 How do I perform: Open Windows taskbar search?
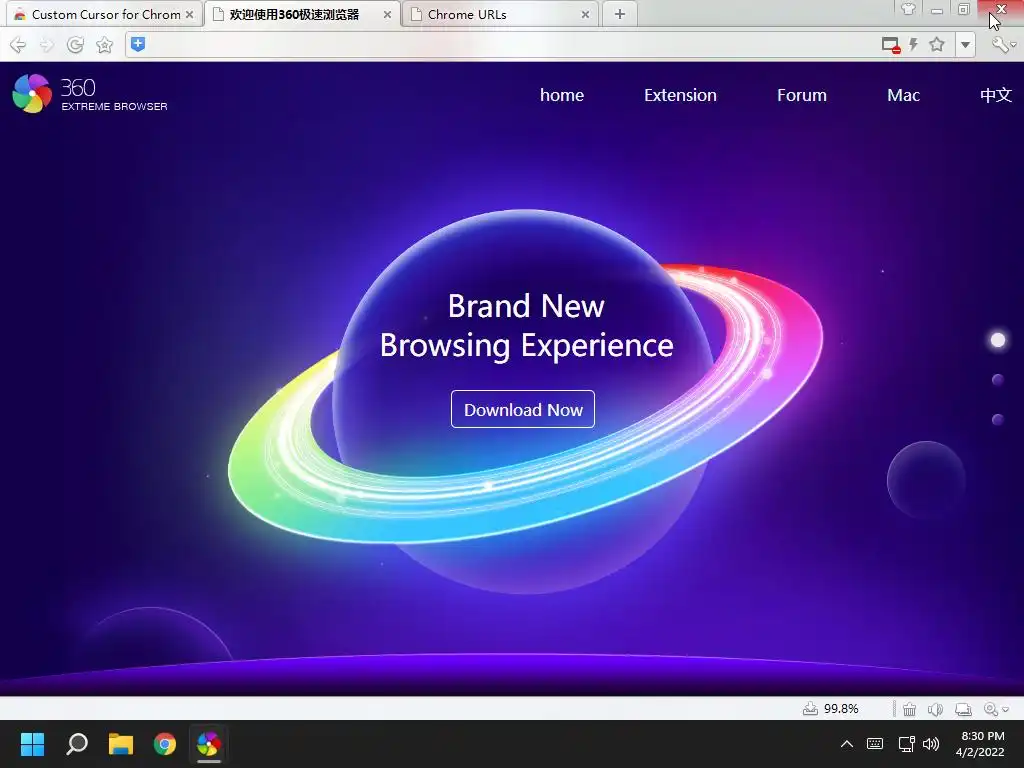(77, 744)
